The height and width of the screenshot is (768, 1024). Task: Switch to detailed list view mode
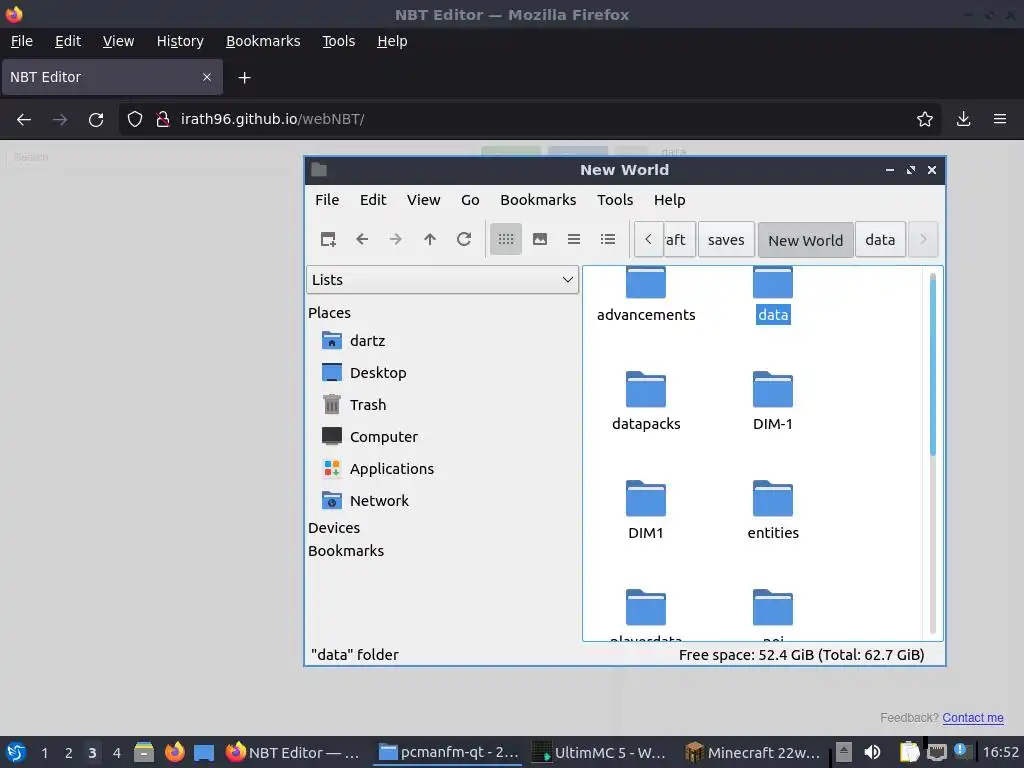(x=608, y=240)
